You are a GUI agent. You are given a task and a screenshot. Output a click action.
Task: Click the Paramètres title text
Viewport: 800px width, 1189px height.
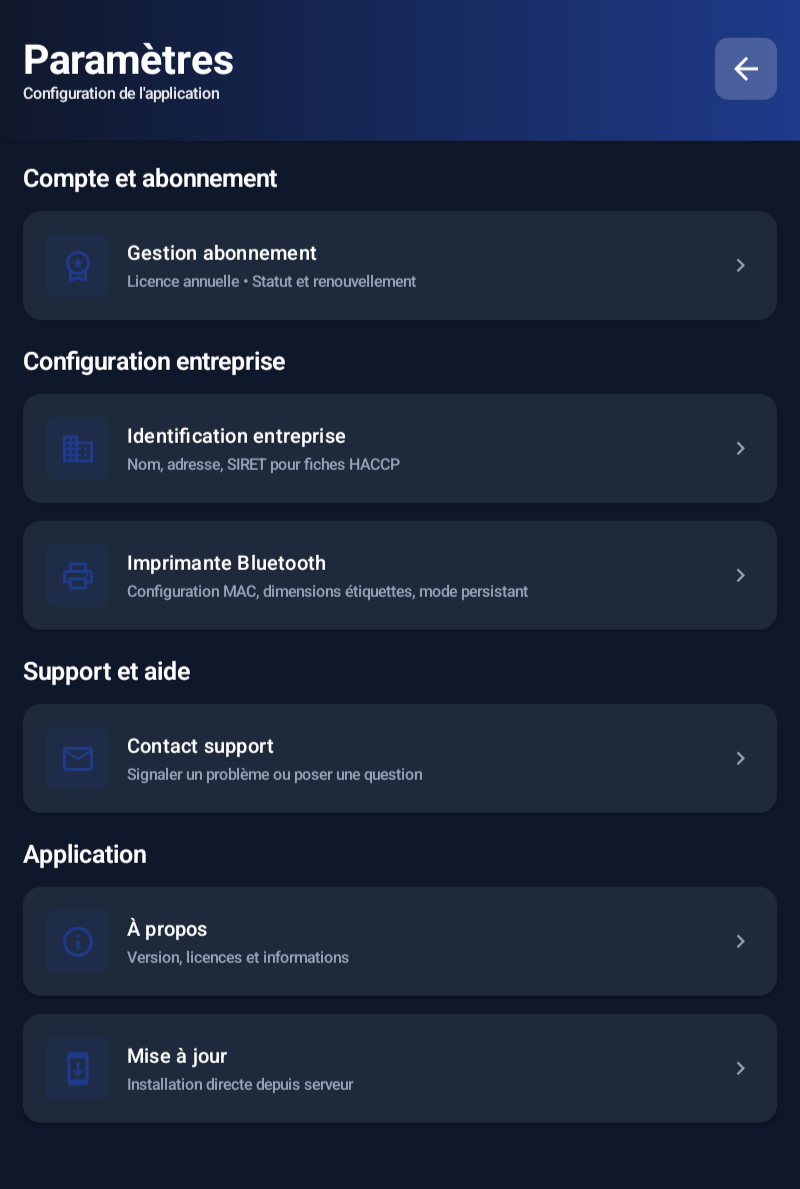pyautogui.click(x=128, y=60)
